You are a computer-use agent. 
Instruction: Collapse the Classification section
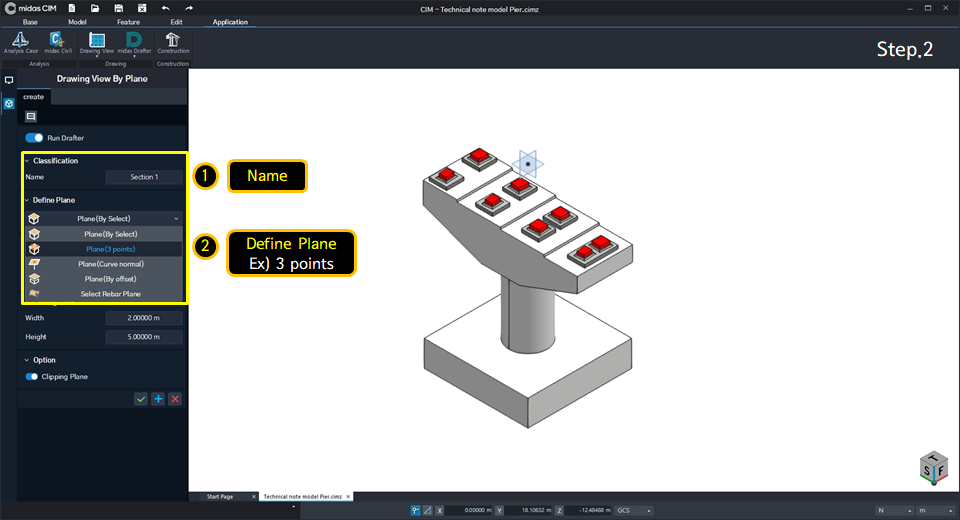(x=26, y=160)
